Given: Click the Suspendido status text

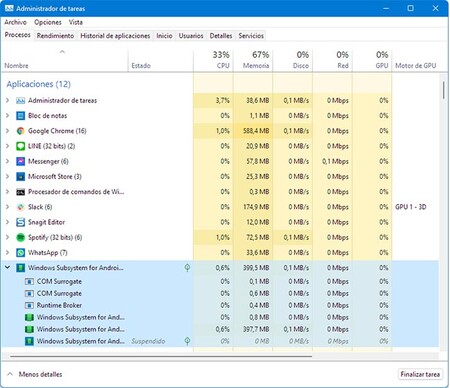Looking at the screenshot, I should click(x=148, y=341).
